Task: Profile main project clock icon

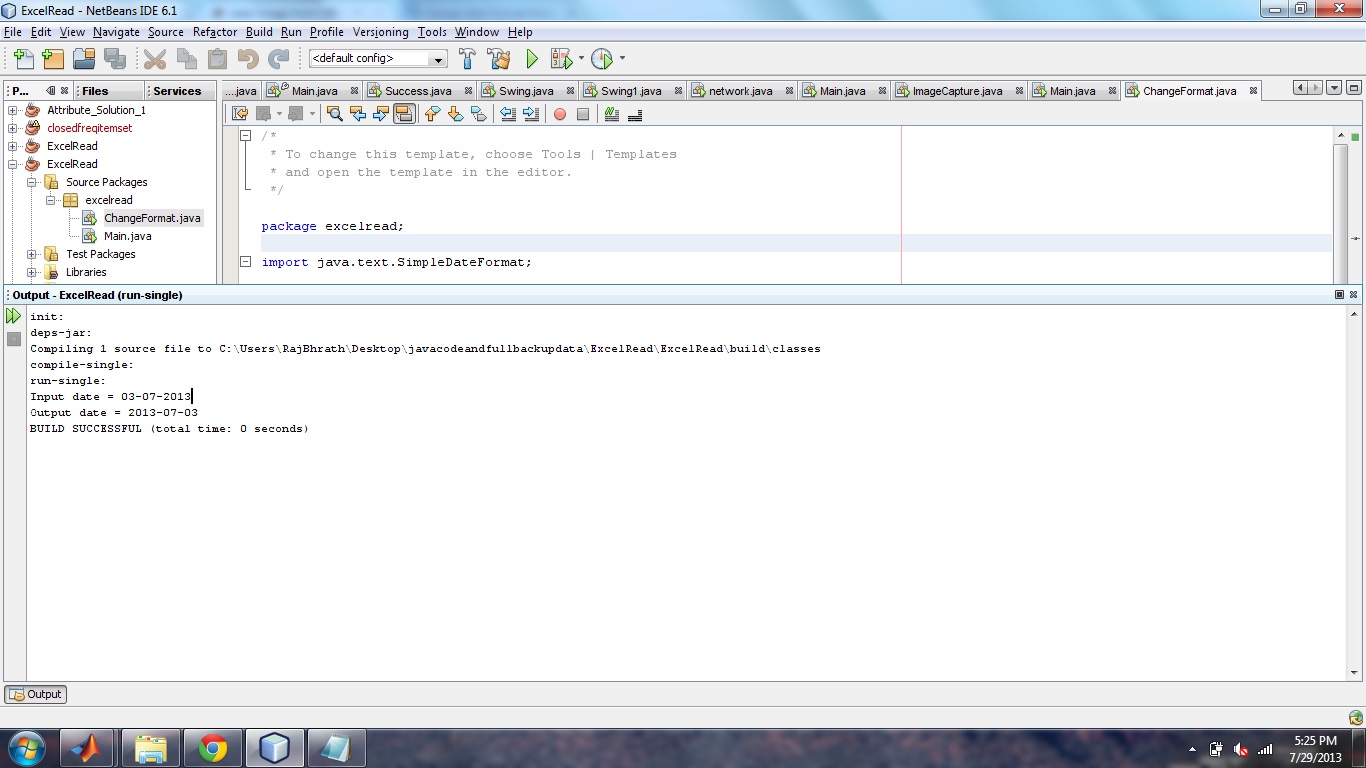Action: tap(601, 59)
